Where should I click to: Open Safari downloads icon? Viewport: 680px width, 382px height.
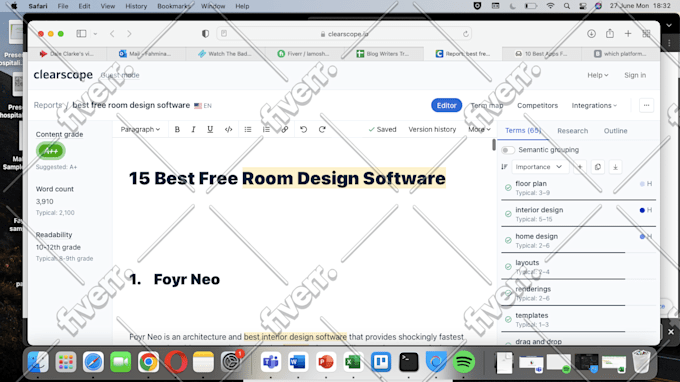pos(591,34)
